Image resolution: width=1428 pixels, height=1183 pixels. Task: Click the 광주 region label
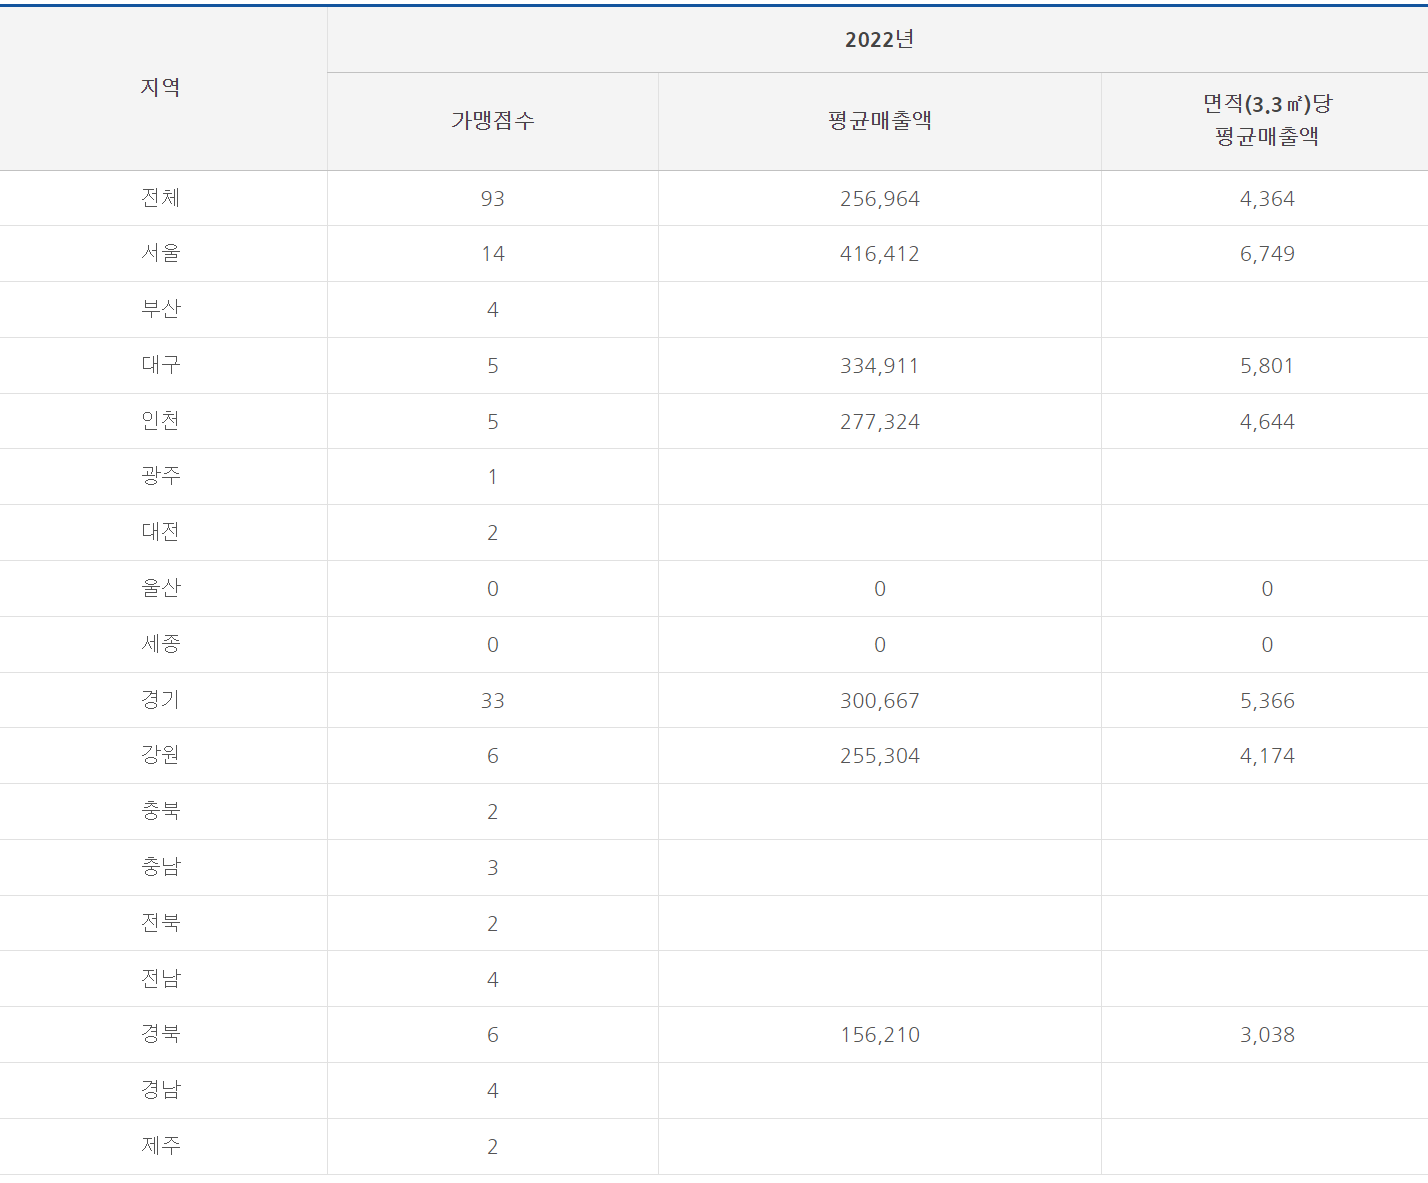click(161, 476)
